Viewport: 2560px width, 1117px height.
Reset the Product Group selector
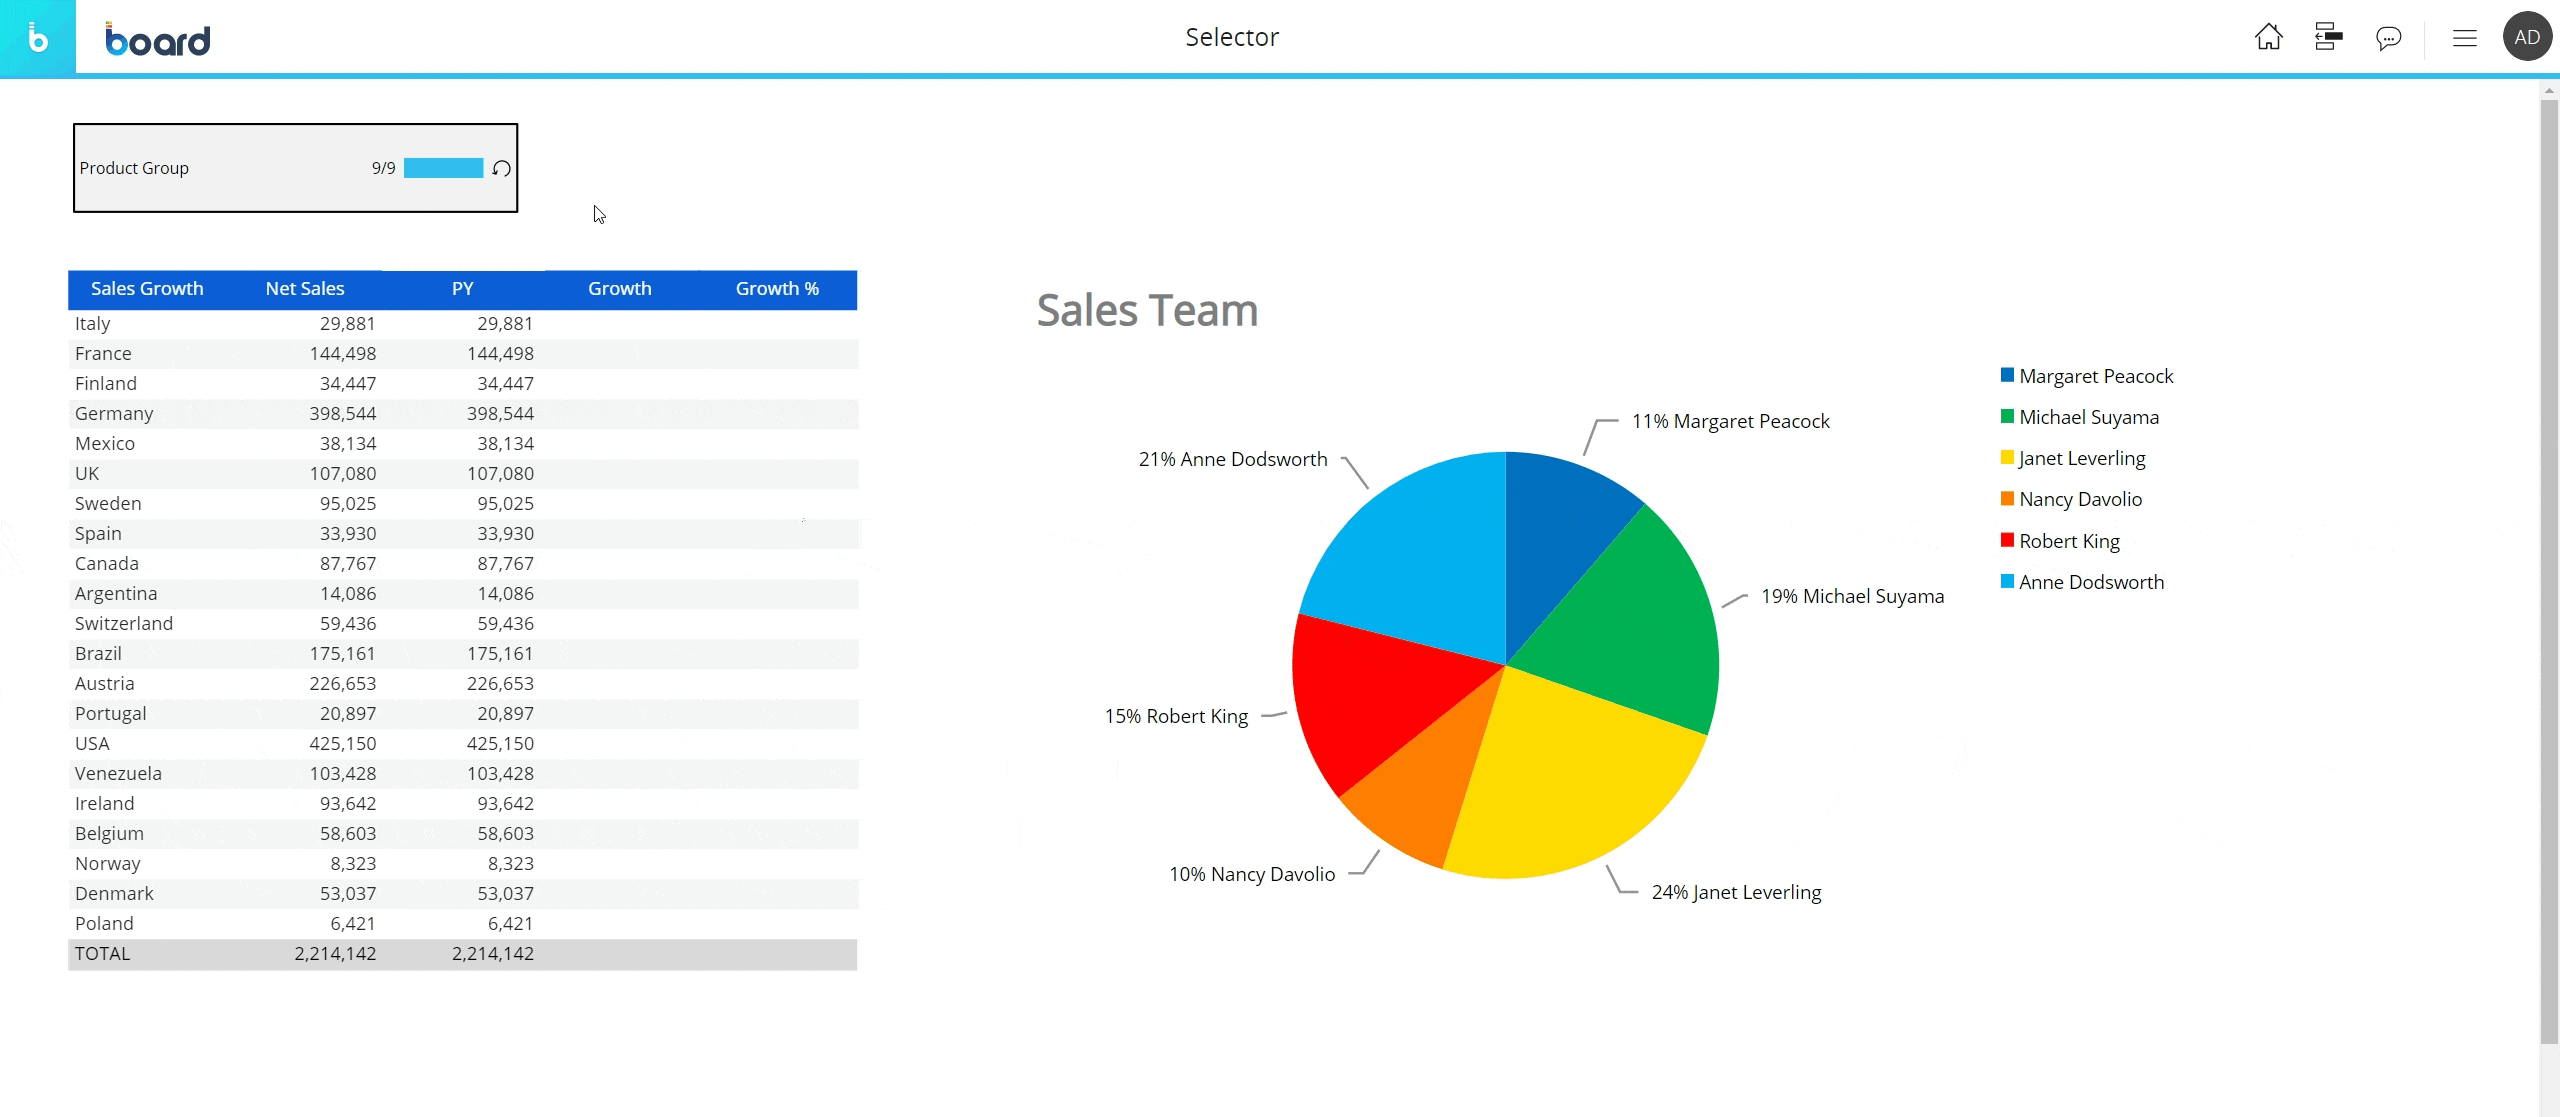pos(502,168)
